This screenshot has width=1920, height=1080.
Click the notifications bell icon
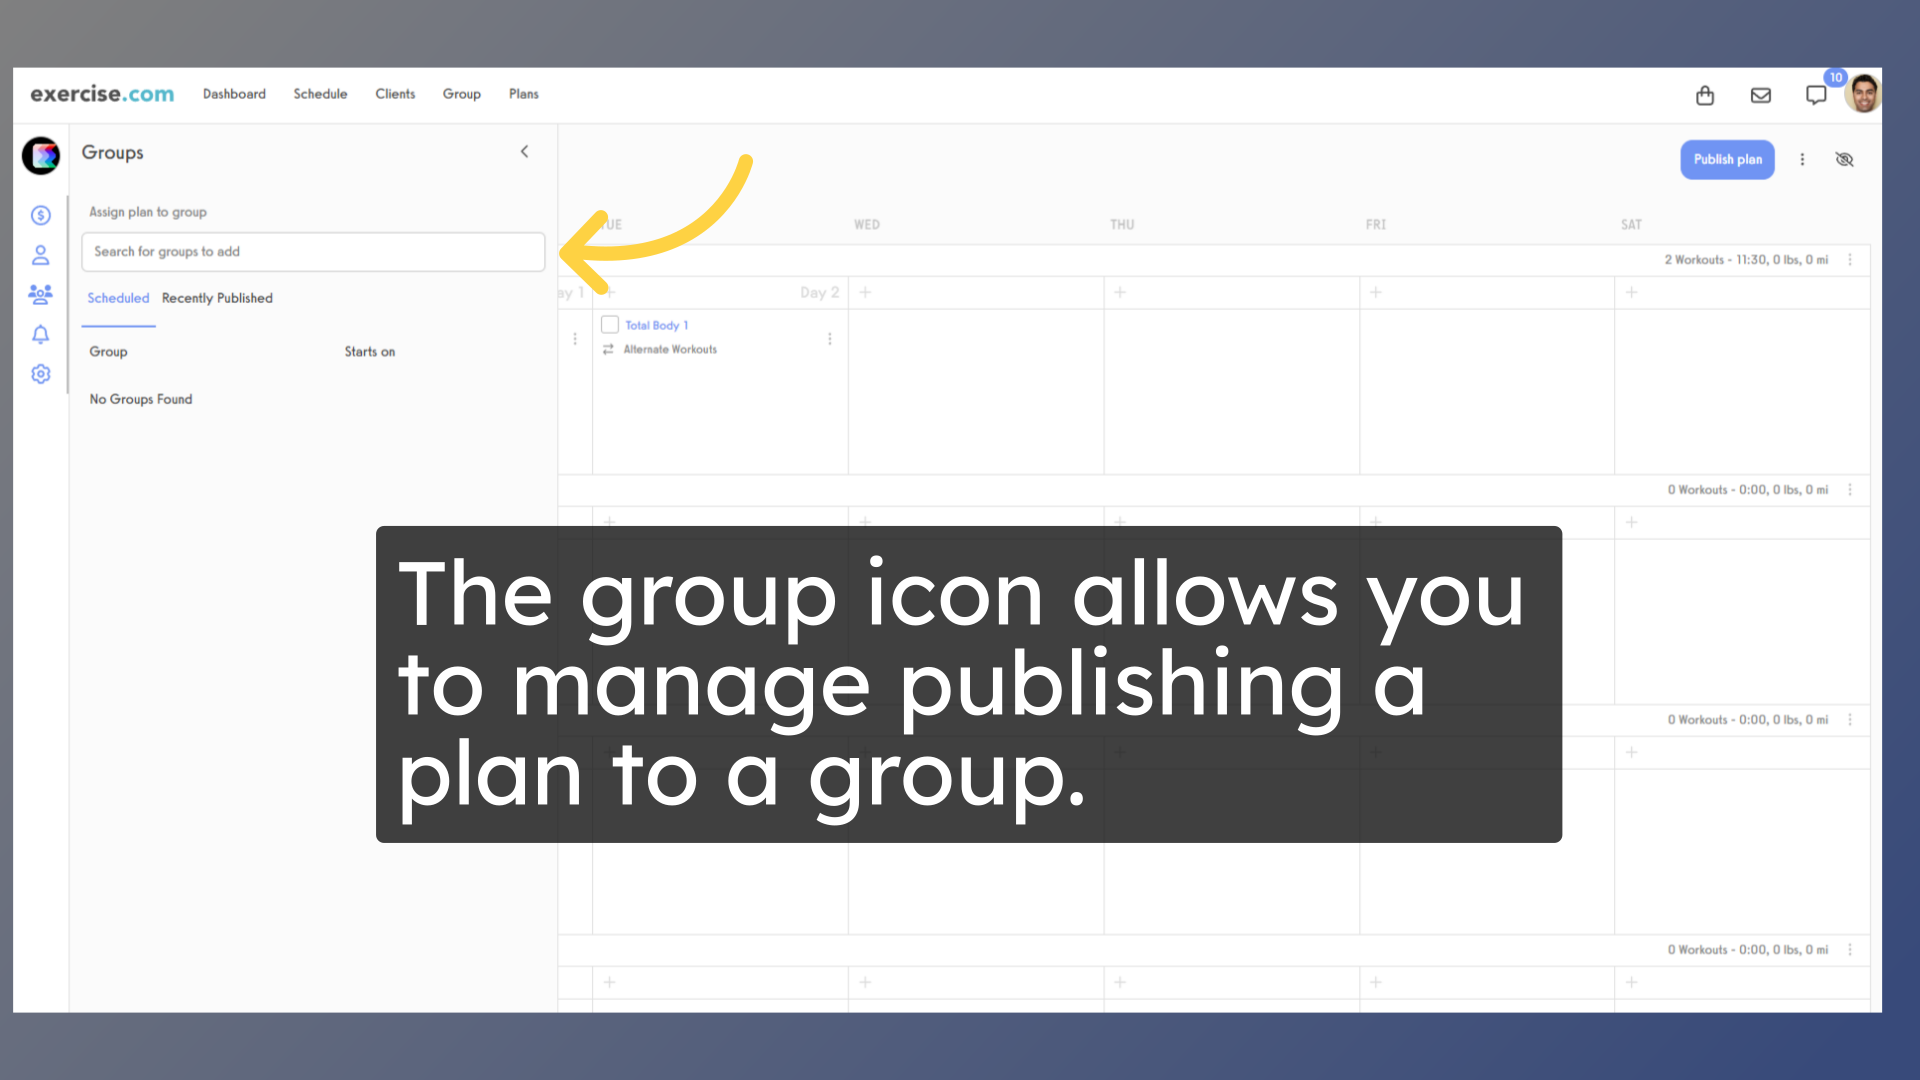pos(40,334)
